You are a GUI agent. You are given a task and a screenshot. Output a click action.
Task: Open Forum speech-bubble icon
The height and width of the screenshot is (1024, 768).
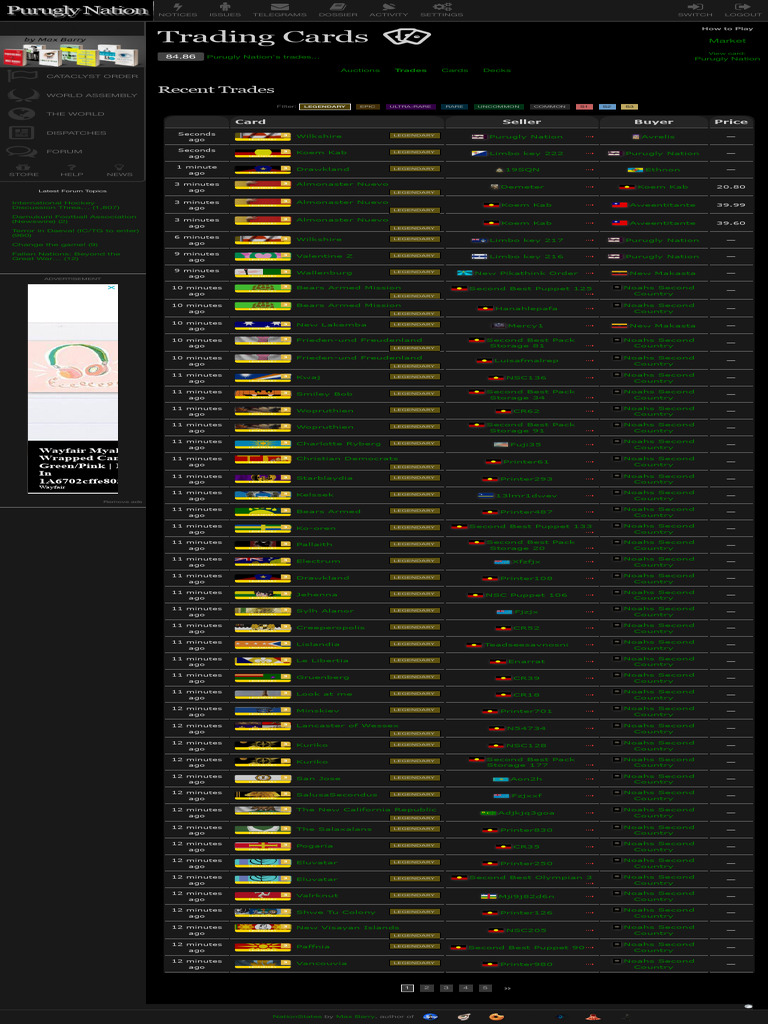coord(22,152)
